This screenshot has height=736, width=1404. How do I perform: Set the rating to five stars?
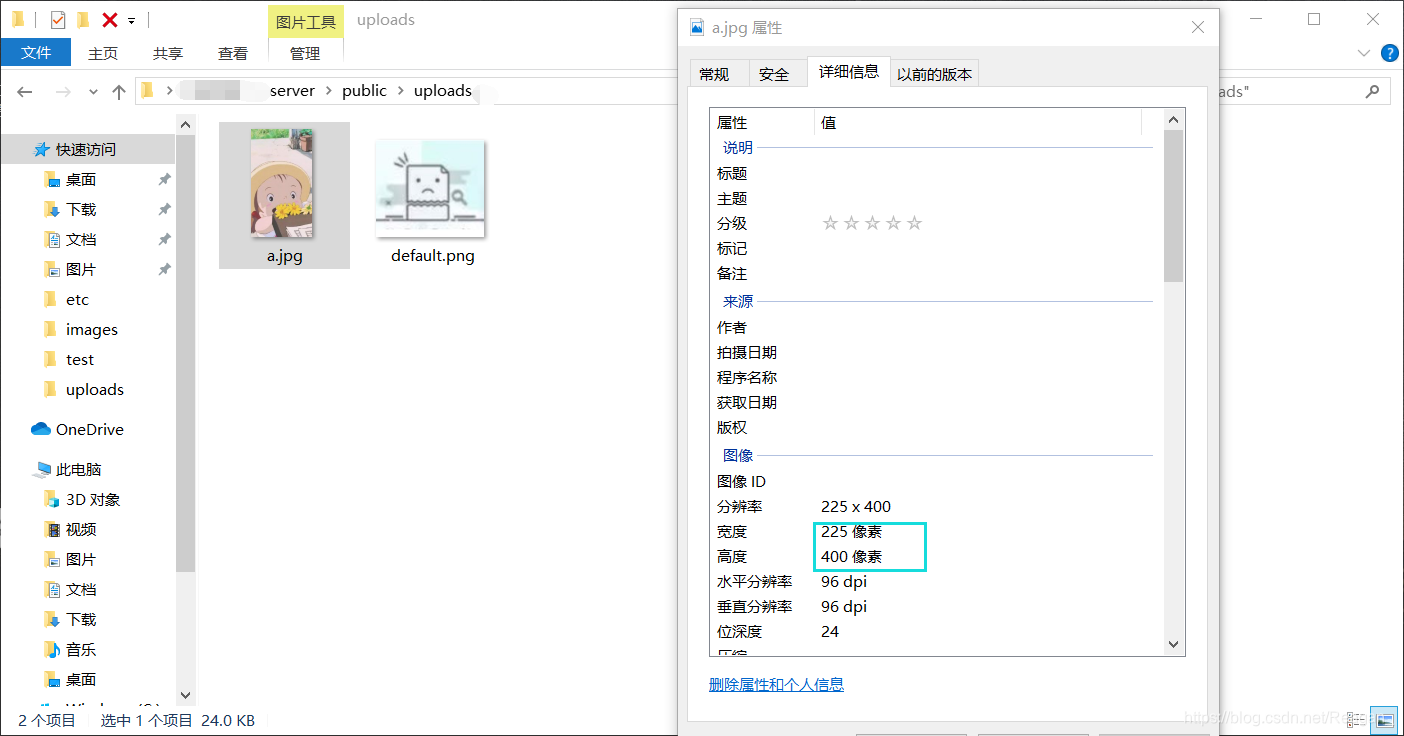pyautogui.click(x=914, y=222)
